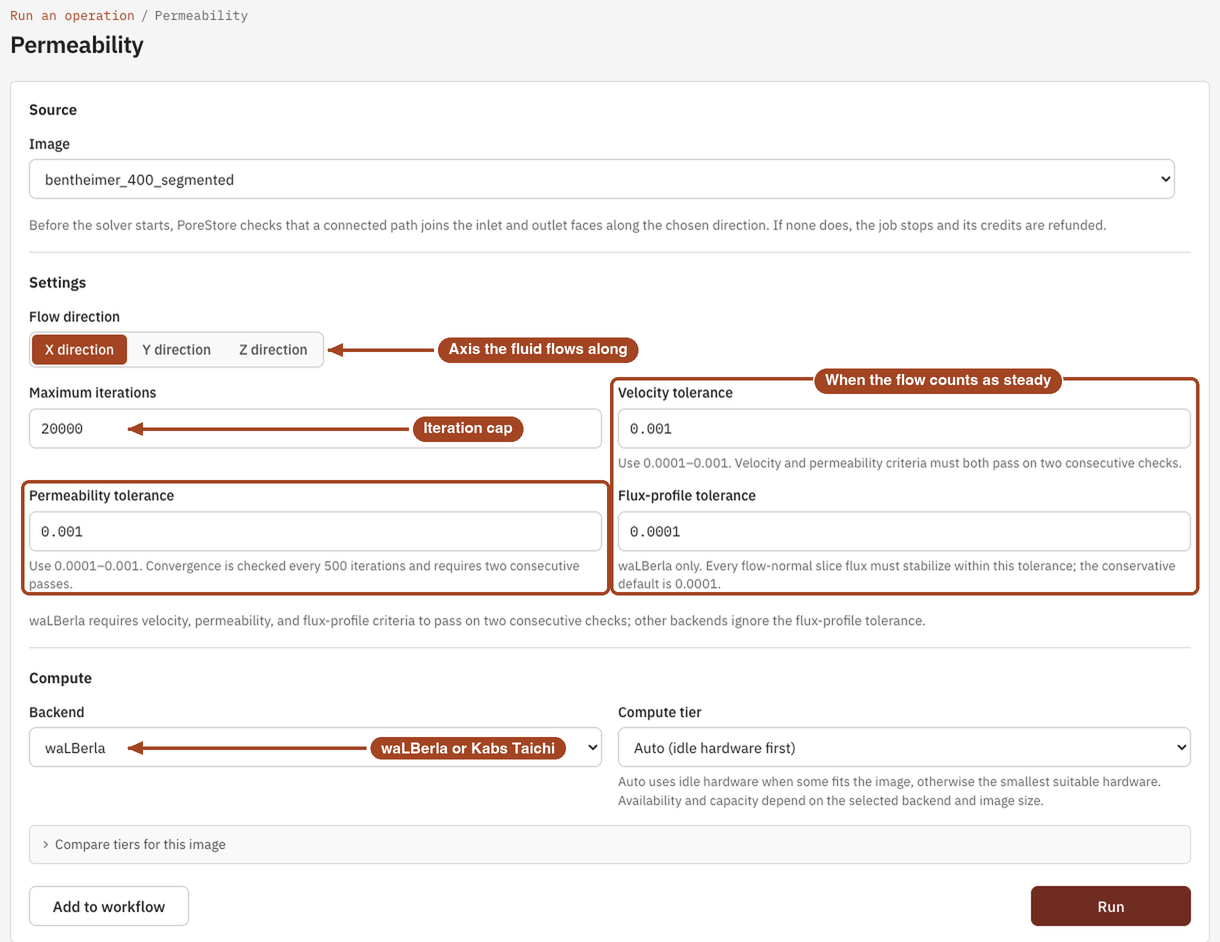This screenshot has height=942, width=1220.
Task: Open the Backend dropdown
Action: (315, 747)
